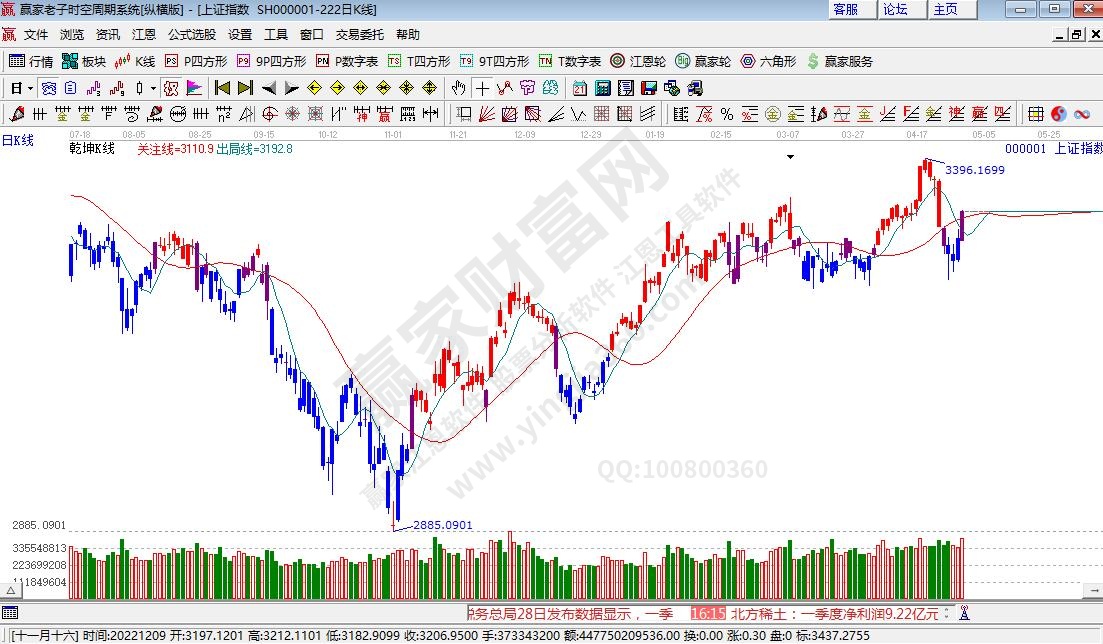Jump to first bar with skip-to-start arrow
This screenshot has width=1103, height=644.
point(222,88)
